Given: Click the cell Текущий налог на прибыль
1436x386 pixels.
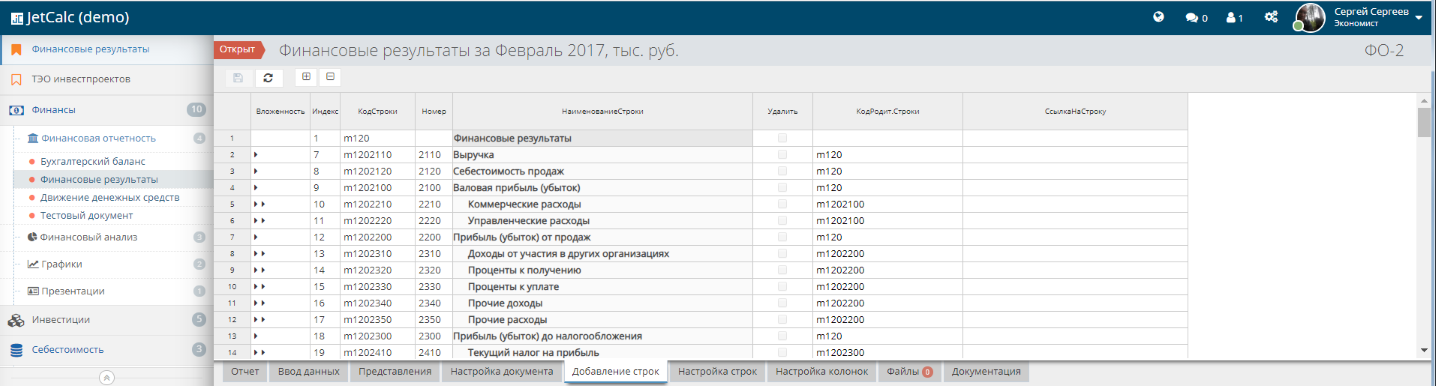Looking at the screenshot, I should (602, 352).
